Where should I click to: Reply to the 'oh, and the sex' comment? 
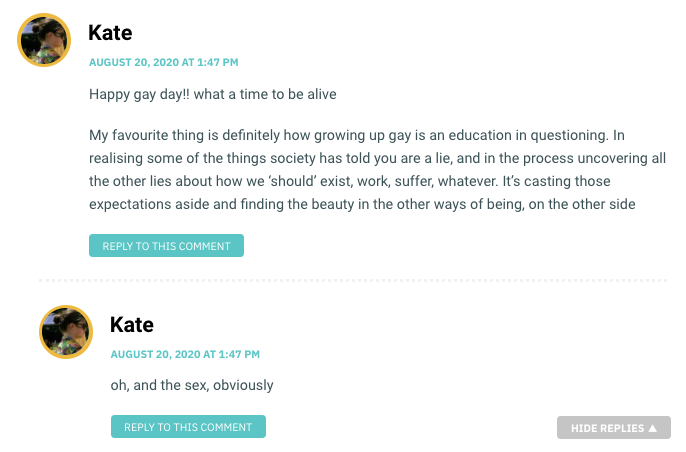coord(188,427)
